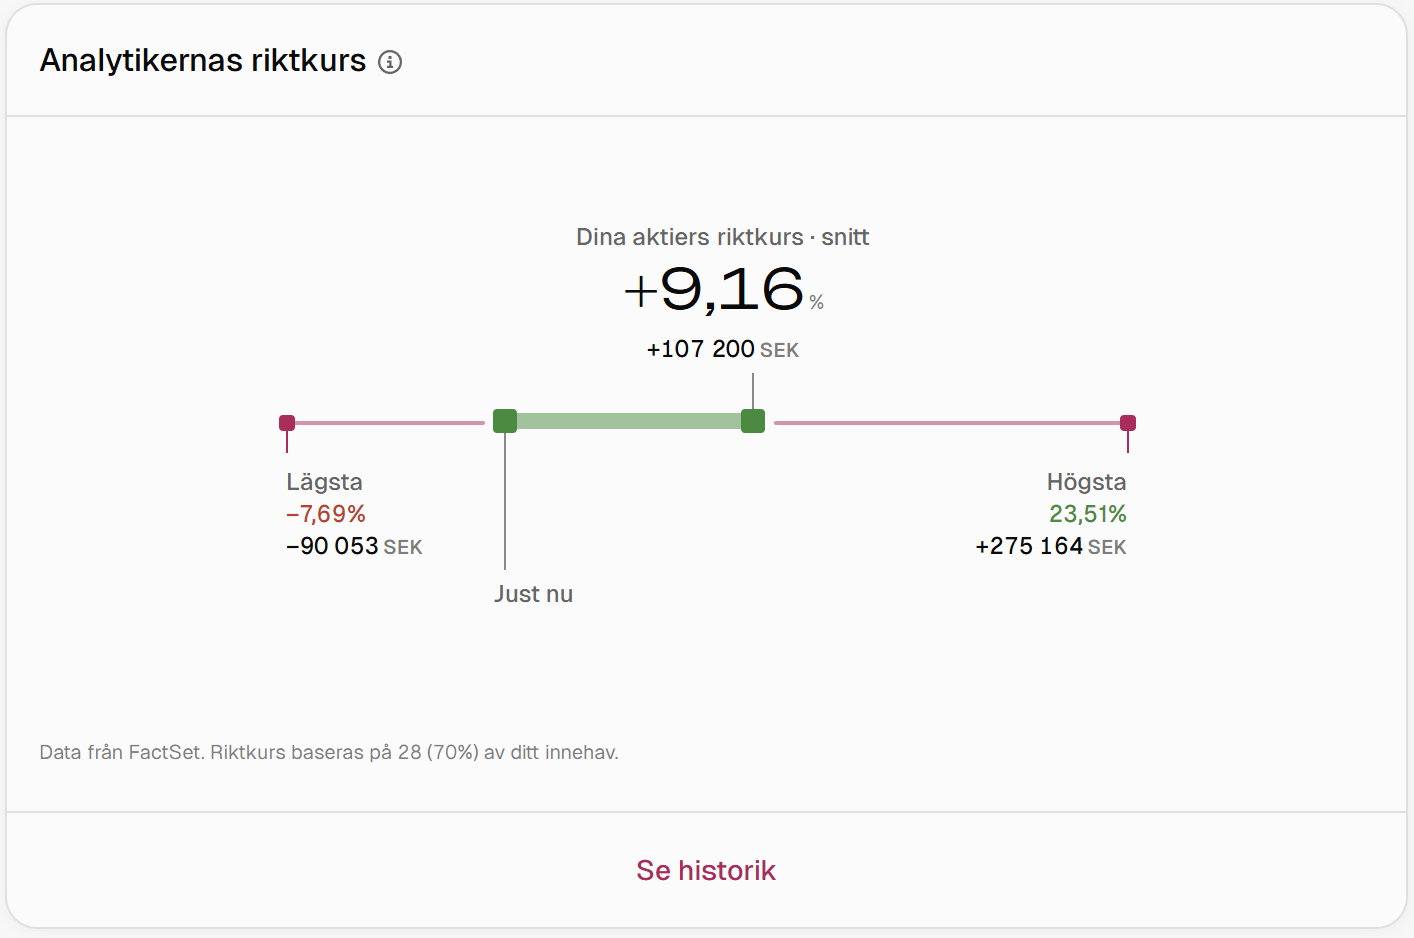Screen dimensions: 1414x938
Task: Select the Lägsta red marker on the scale
Action: pyautogui.click(x=287, y=423)
